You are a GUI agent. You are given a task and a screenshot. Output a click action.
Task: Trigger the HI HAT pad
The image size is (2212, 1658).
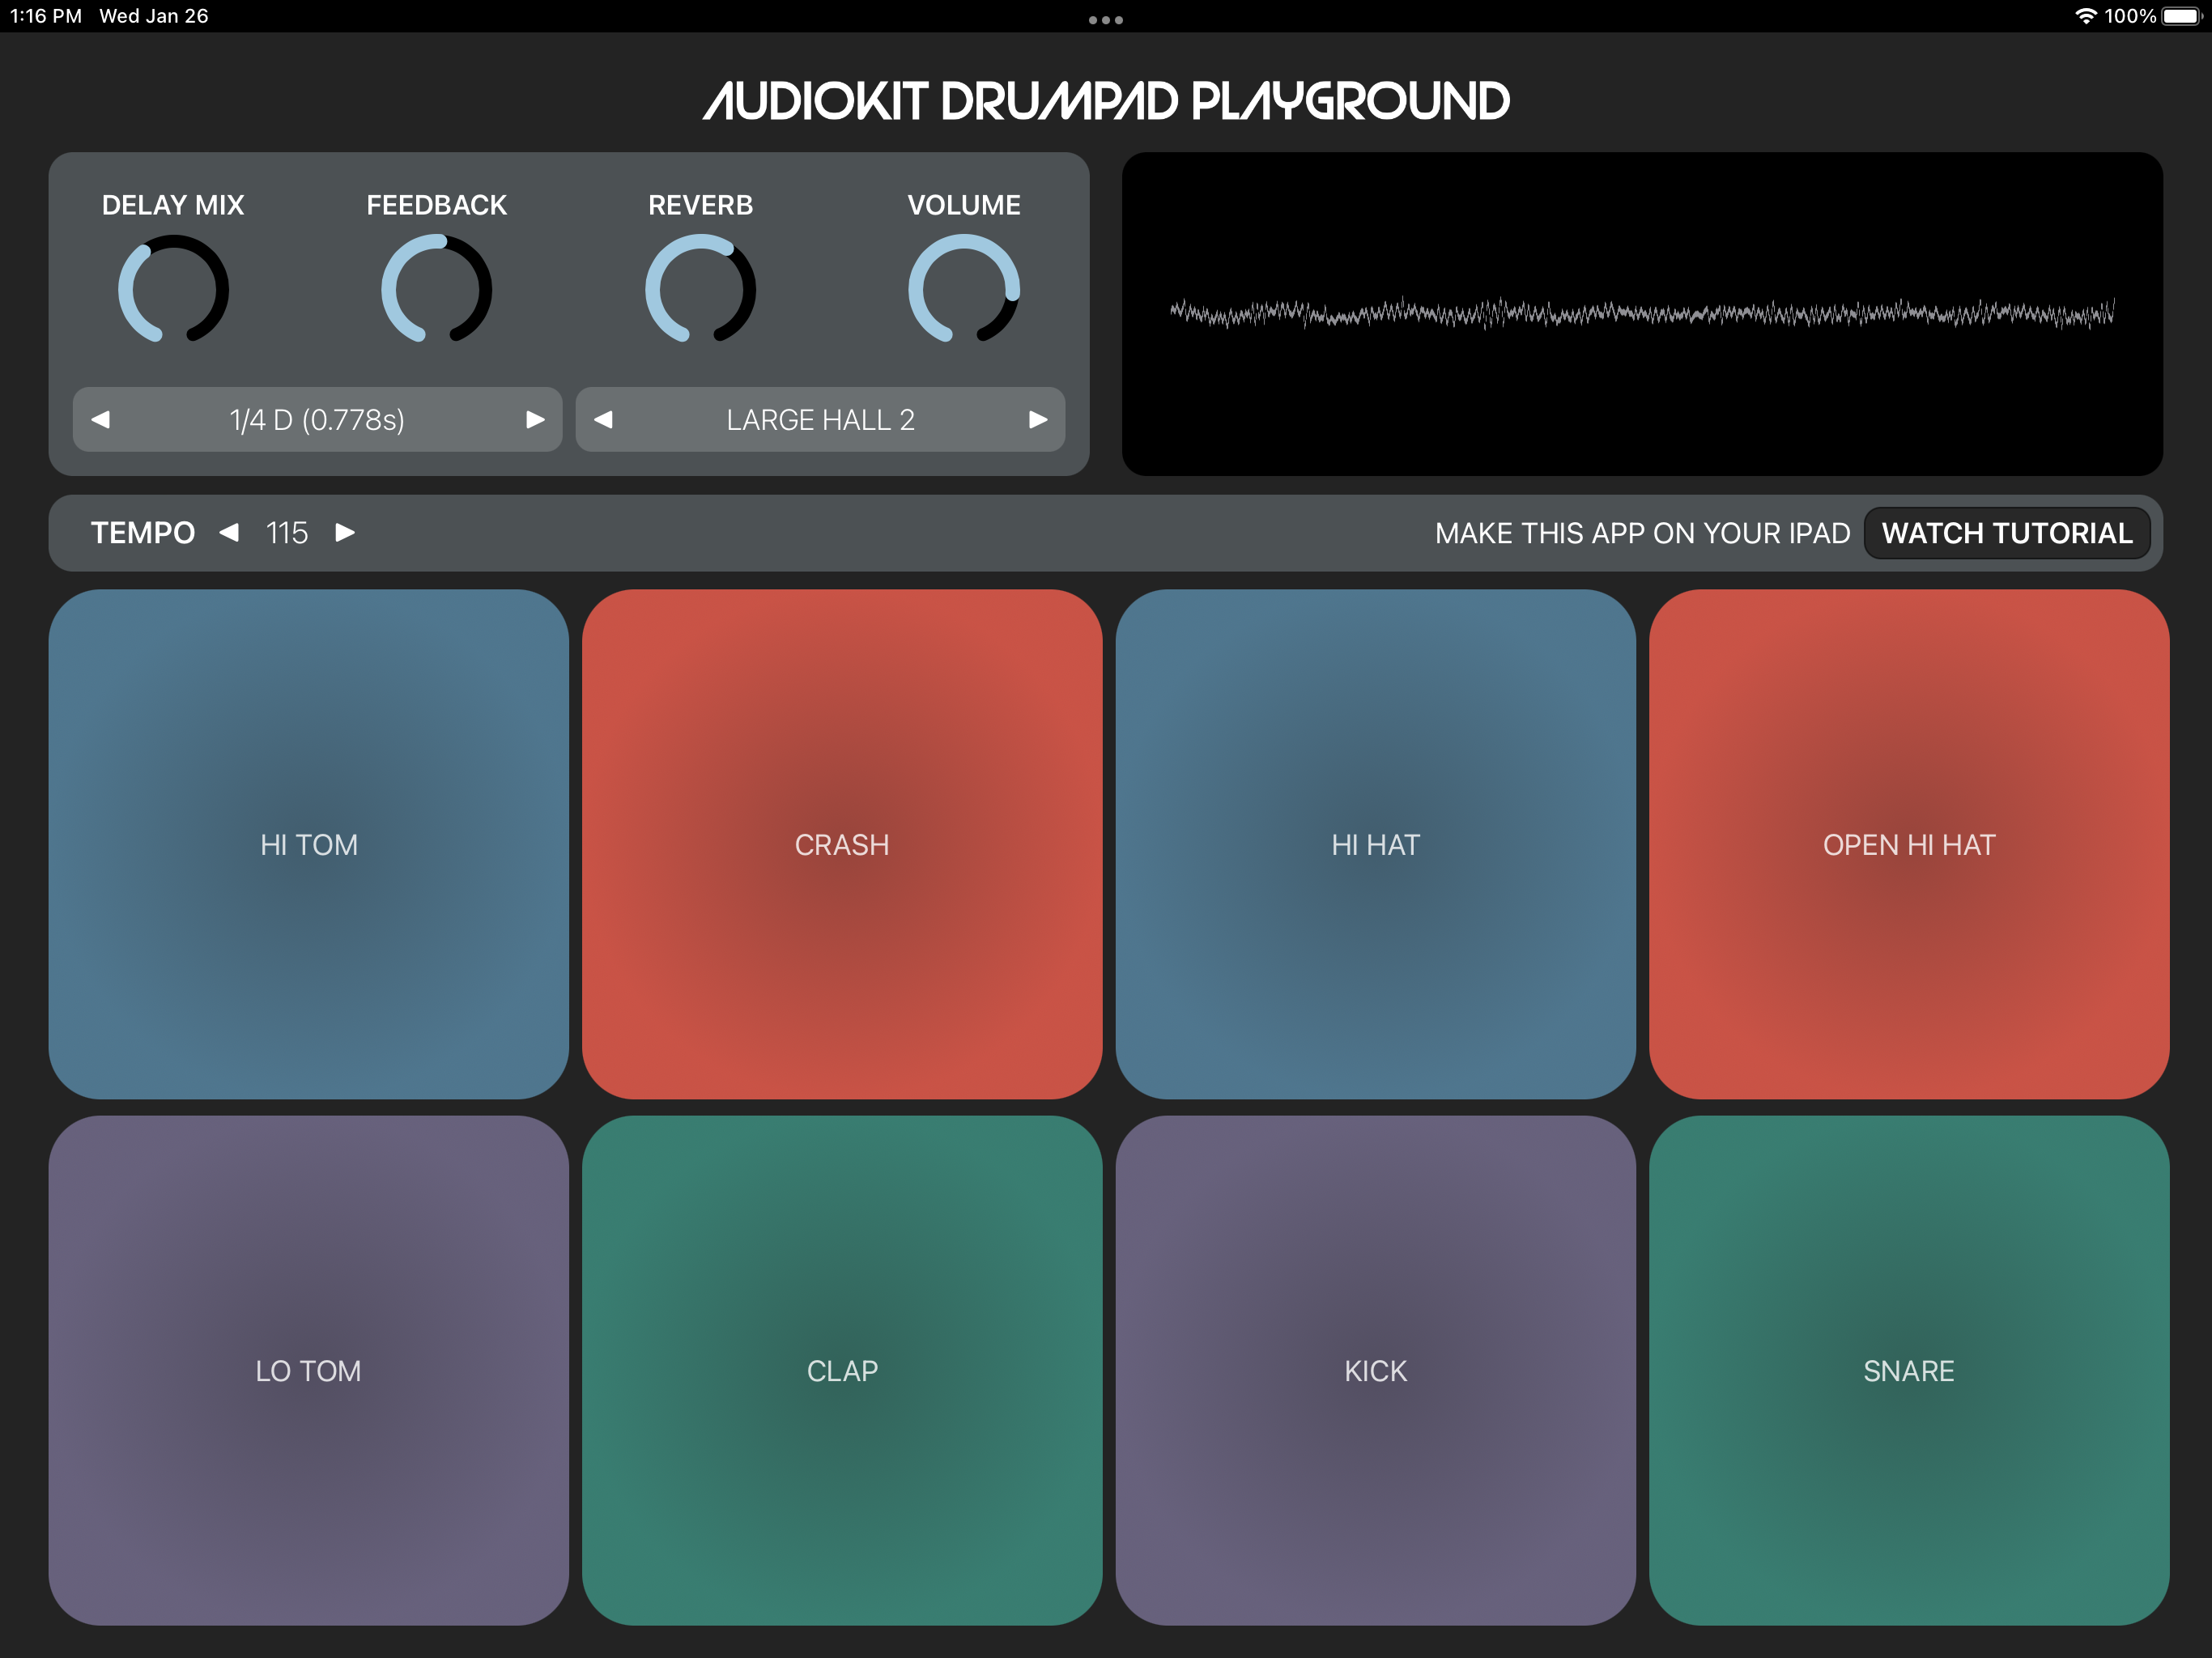coord(1375,844)
